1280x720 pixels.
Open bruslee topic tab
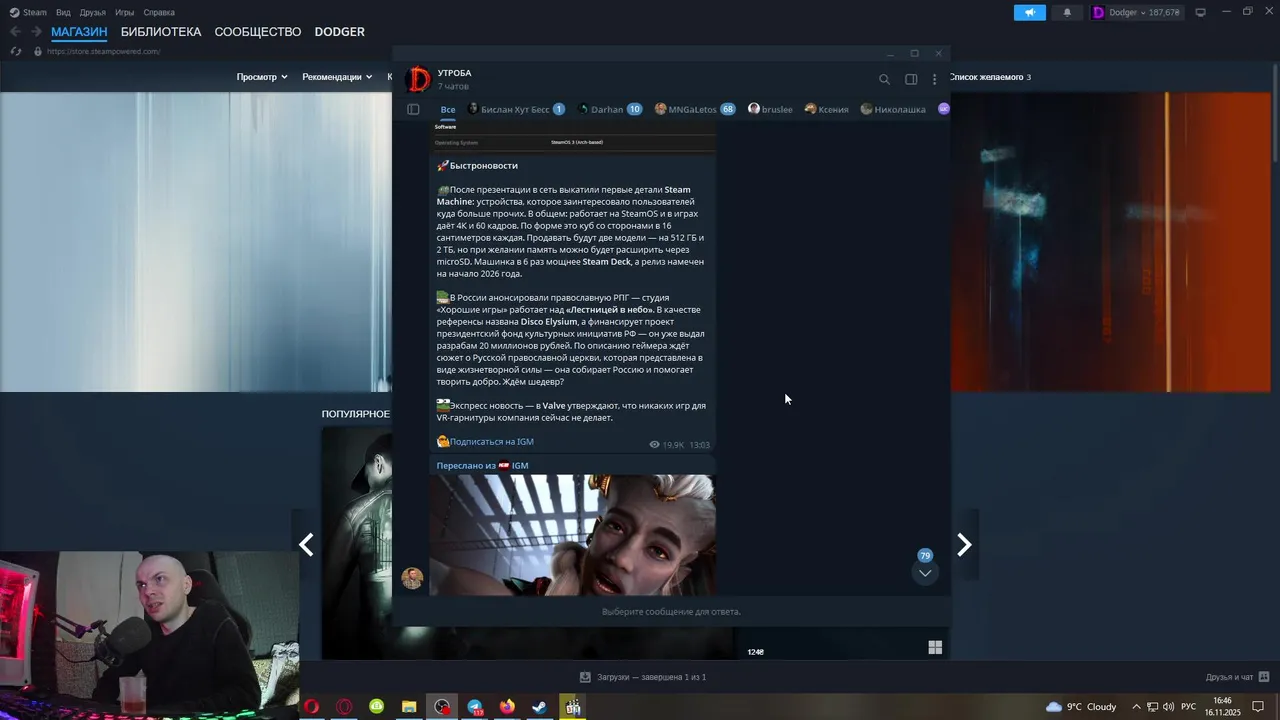click(x=770, y=109)
